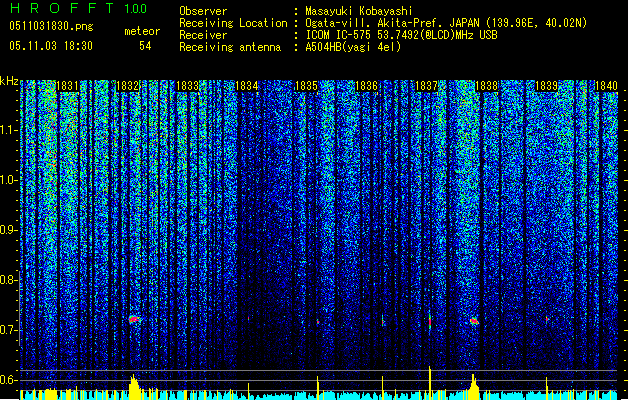Click the tall red echo at 1837
Screen dimensions: 629x400
point(430,322)
